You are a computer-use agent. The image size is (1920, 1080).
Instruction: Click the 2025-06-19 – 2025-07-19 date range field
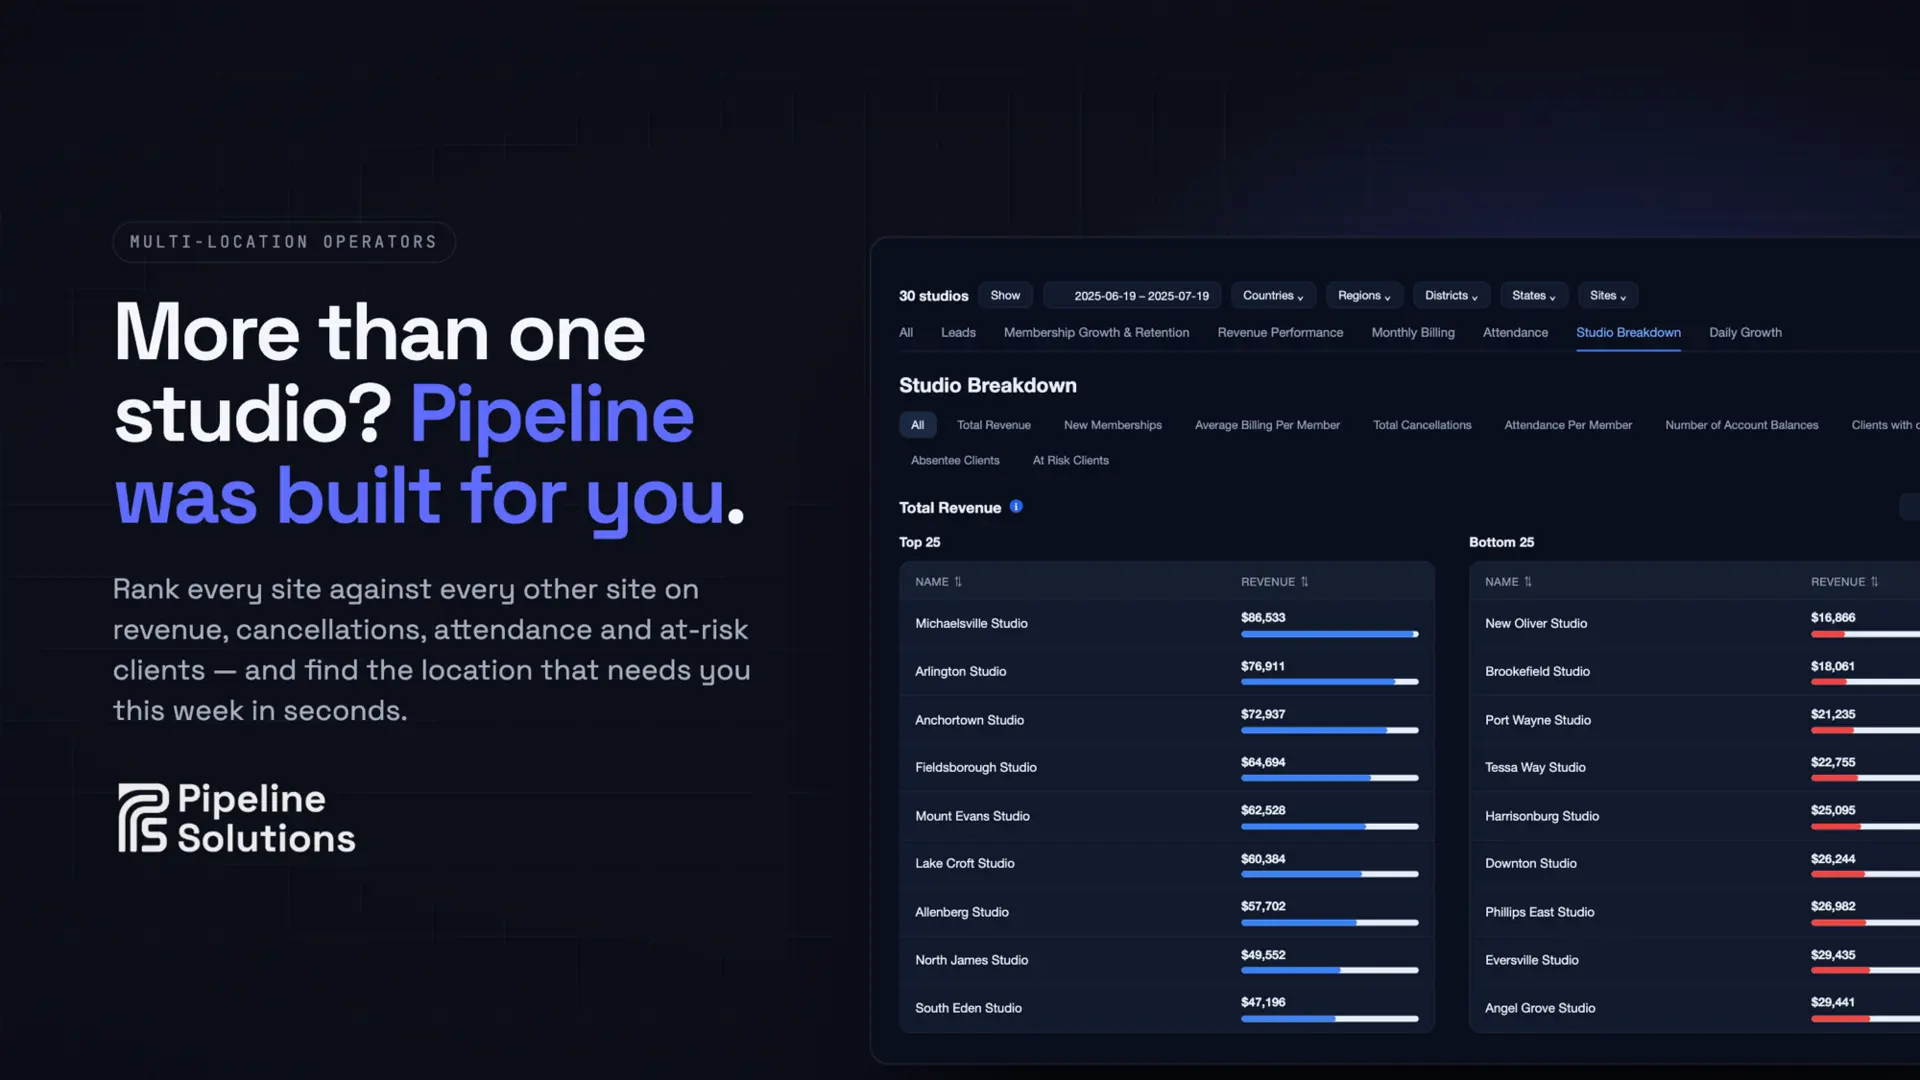click(1132, 296)
